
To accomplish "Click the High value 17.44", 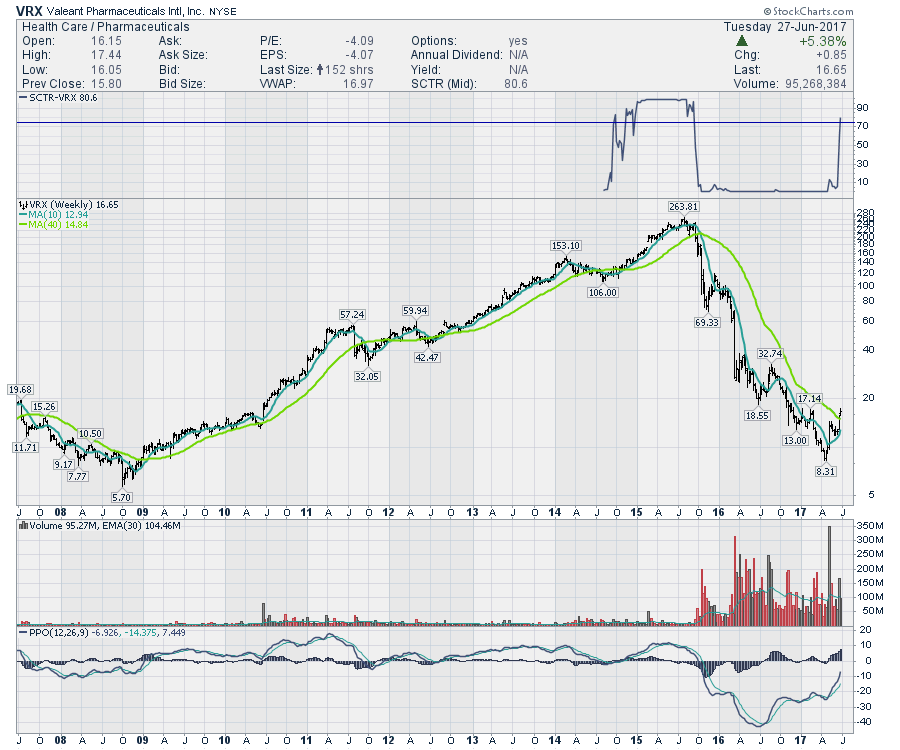I will 106,55.
